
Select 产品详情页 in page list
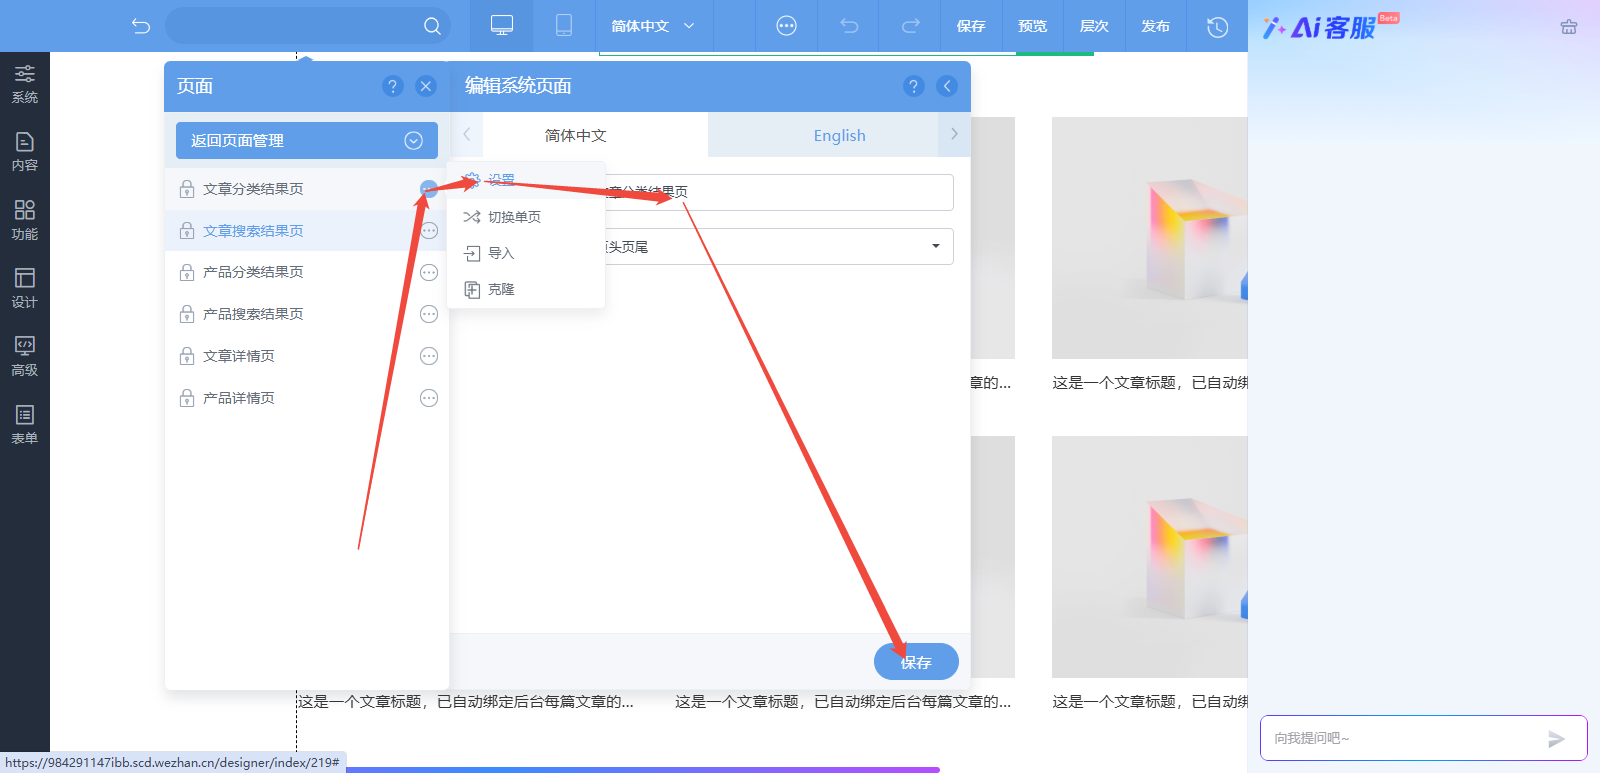(x=239, y=398)
